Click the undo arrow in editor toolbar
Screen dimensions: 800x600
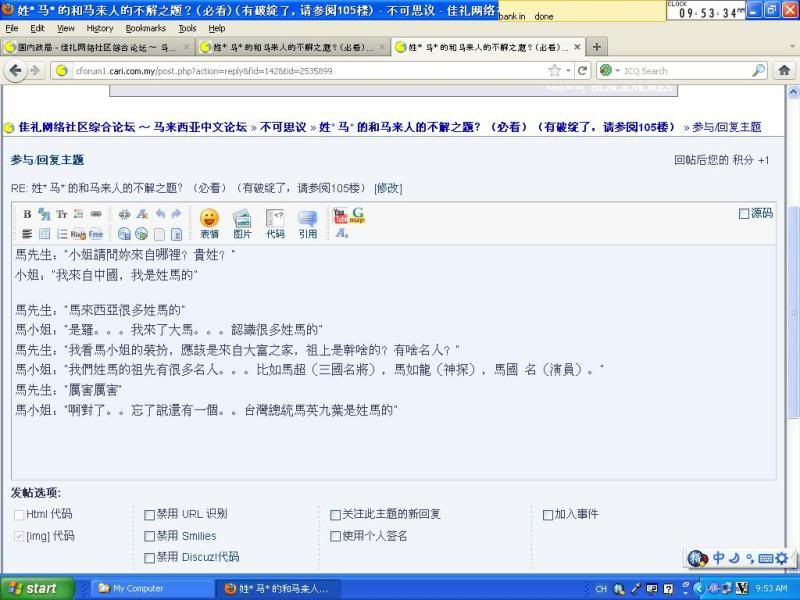pyautogui.click(x=159, y=214)
